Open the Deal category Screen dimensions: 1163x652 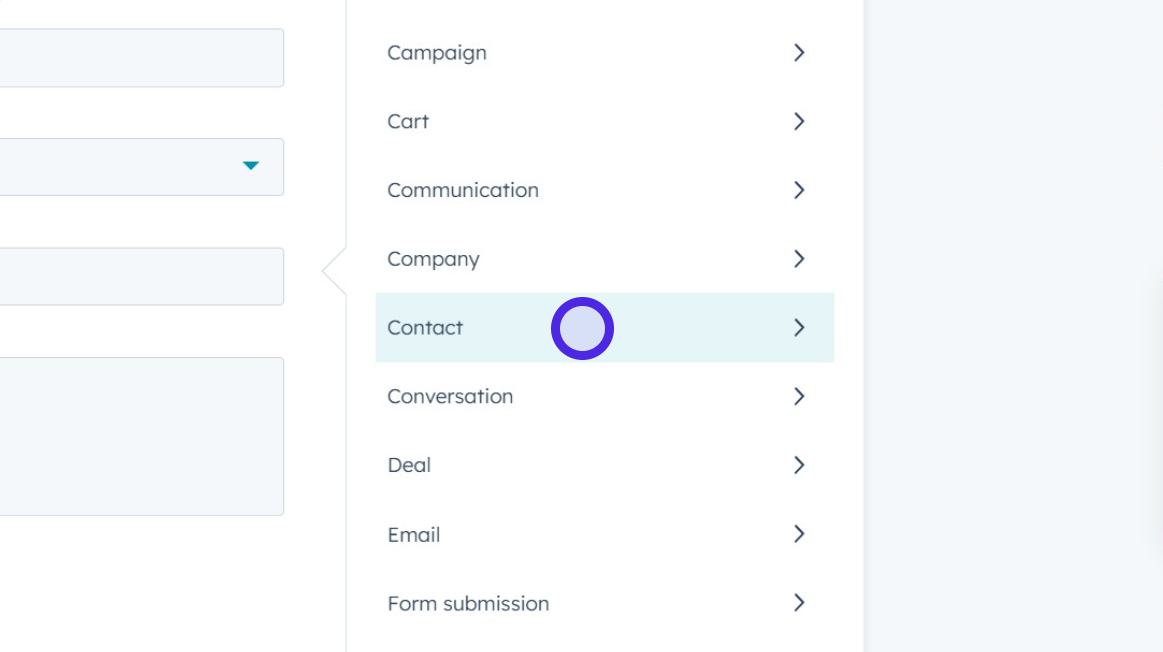click(409, 465)
